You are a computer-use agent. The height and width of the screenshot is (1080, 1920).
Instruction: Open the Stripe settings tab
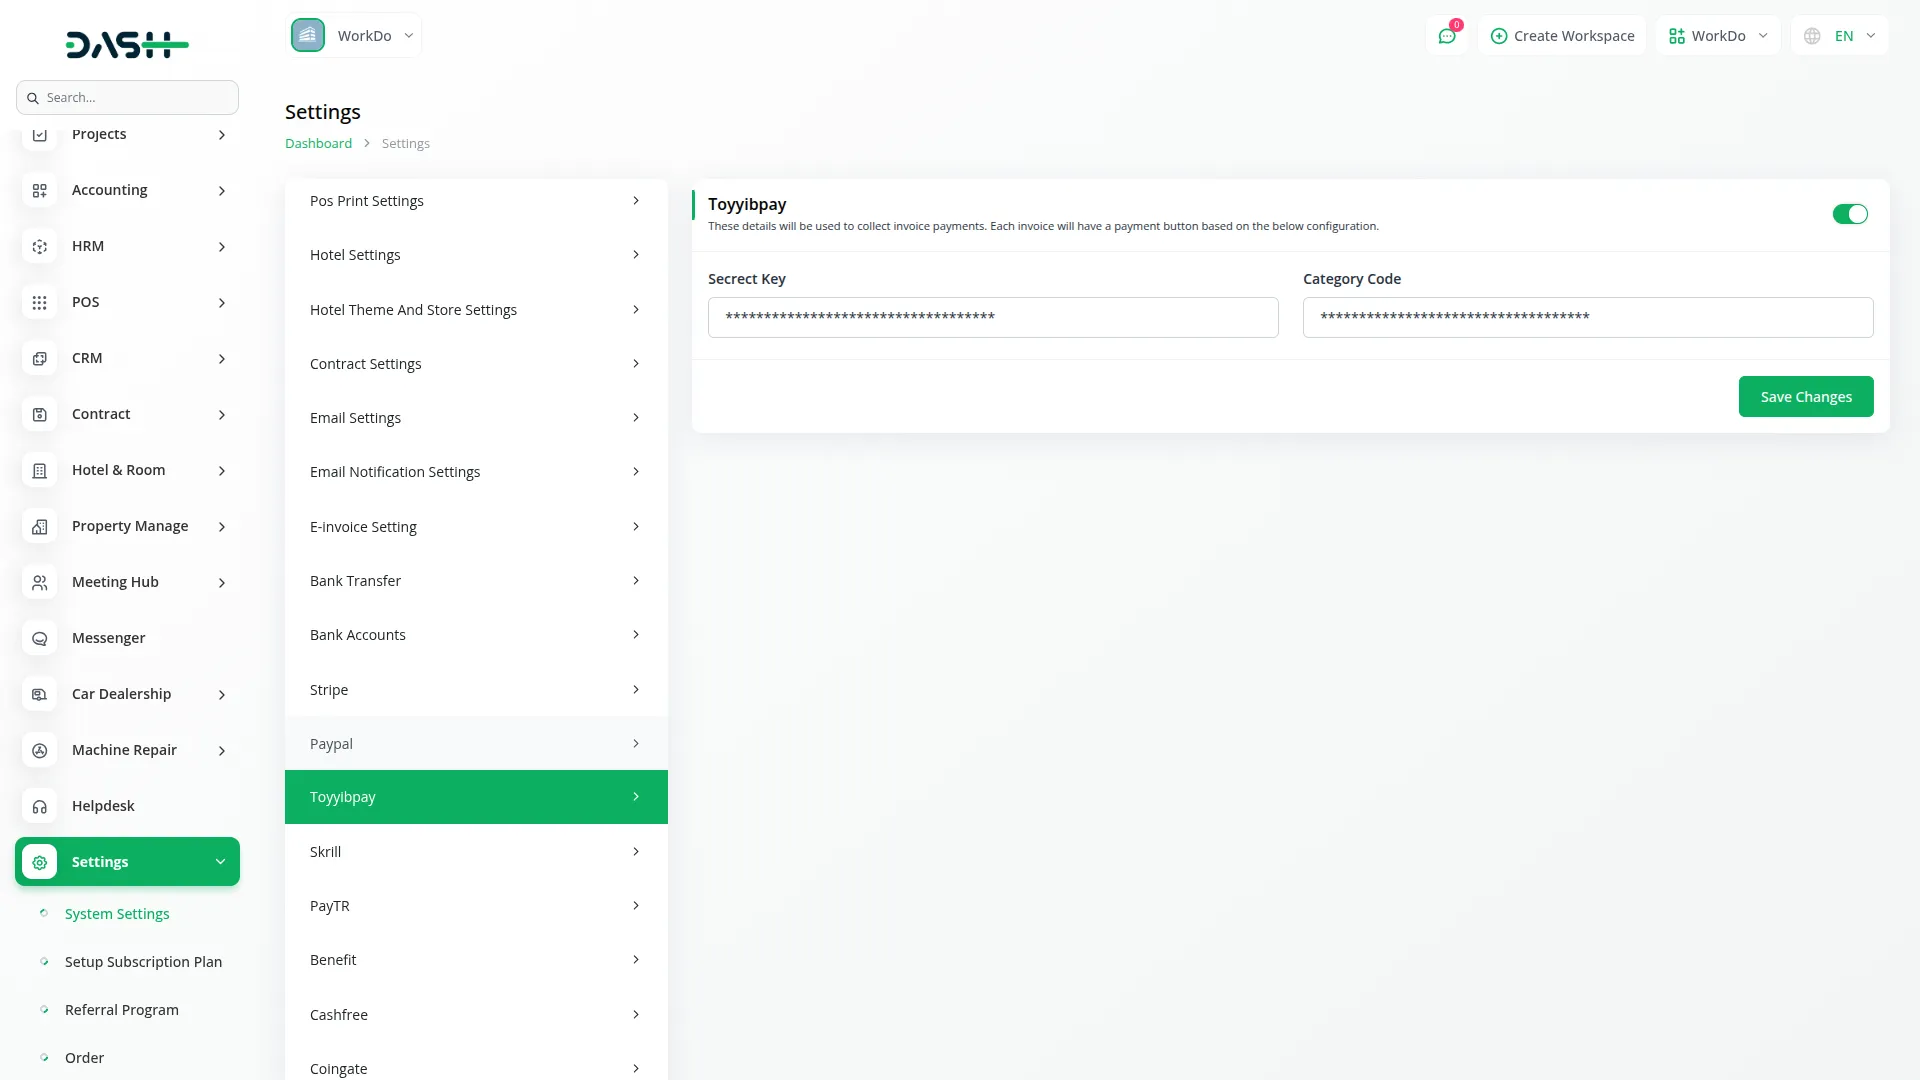coord(476,690)
